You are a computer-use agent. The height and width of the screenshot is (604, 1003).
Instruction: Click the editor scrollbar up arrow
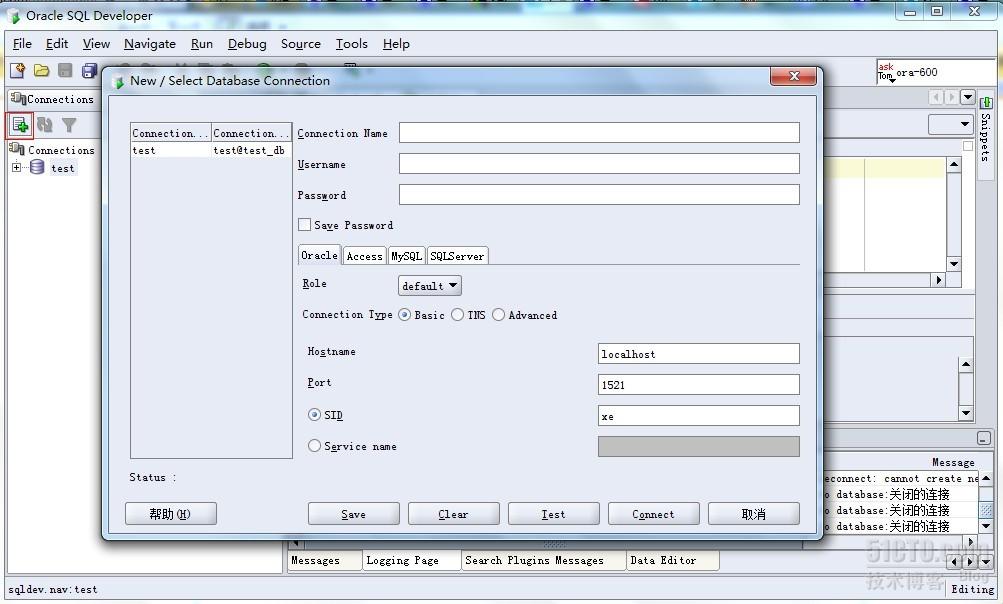coord(954,164)
